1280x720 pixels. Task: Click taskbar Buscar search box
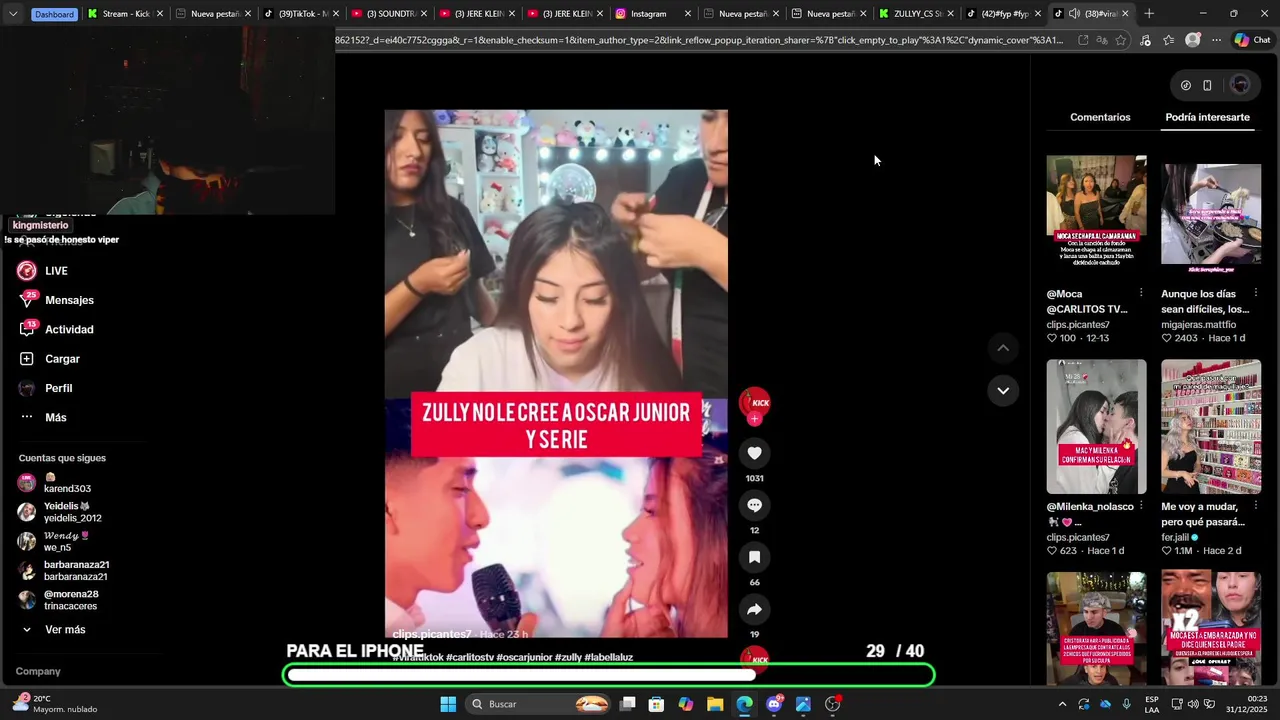(x=540, y=704)
